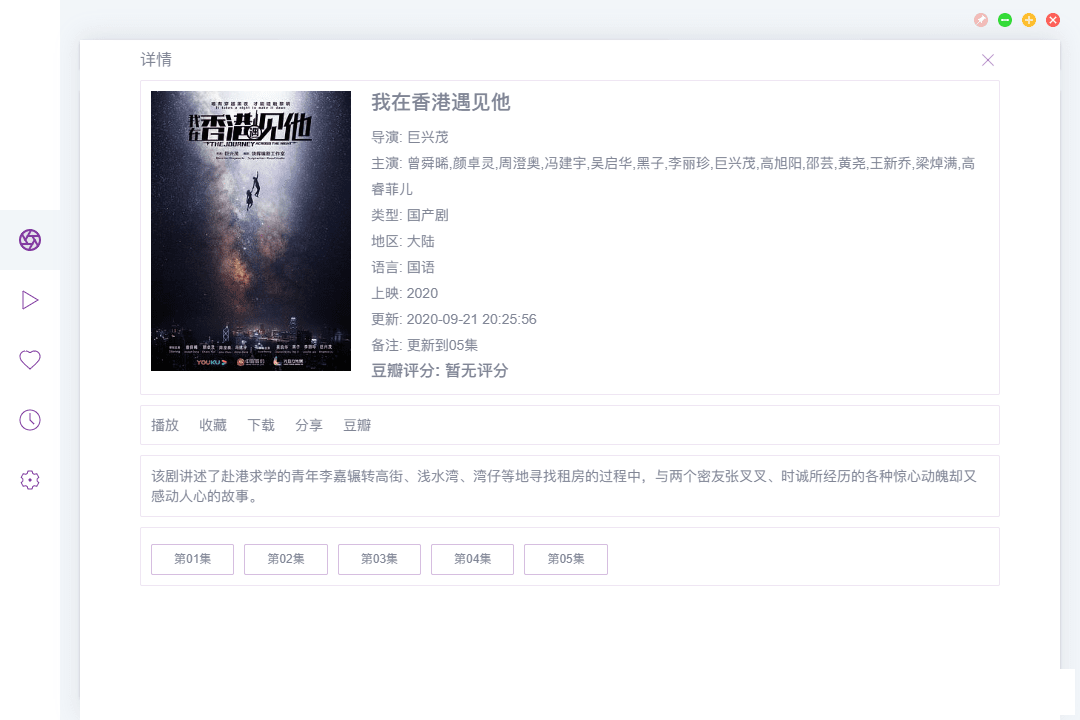This screenshot has height=720, width=1080.
Task: Click the 豆瓣评分: 暂无评分 text
Action: click(439, 371)
